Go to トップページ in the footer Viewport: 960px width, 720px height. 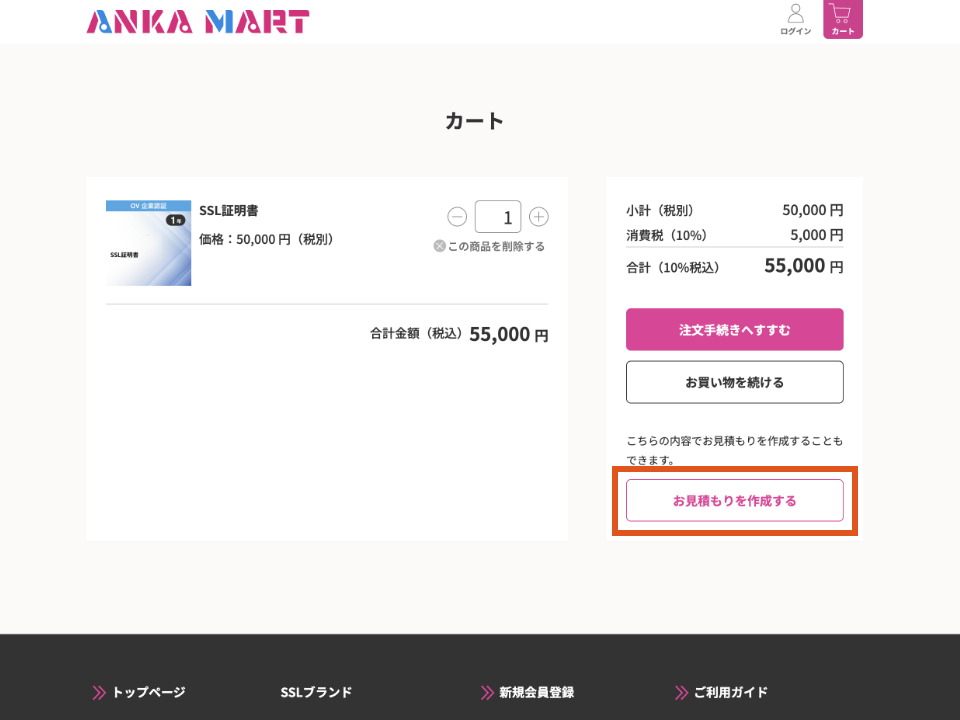(148, 692)
